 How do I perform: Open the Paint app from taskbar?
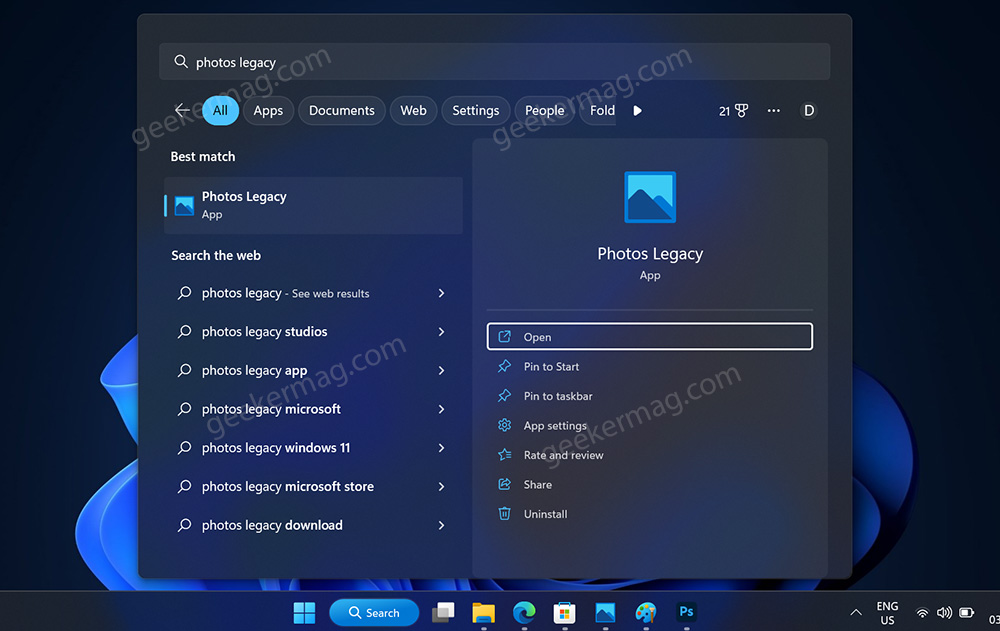click(645, 612)
